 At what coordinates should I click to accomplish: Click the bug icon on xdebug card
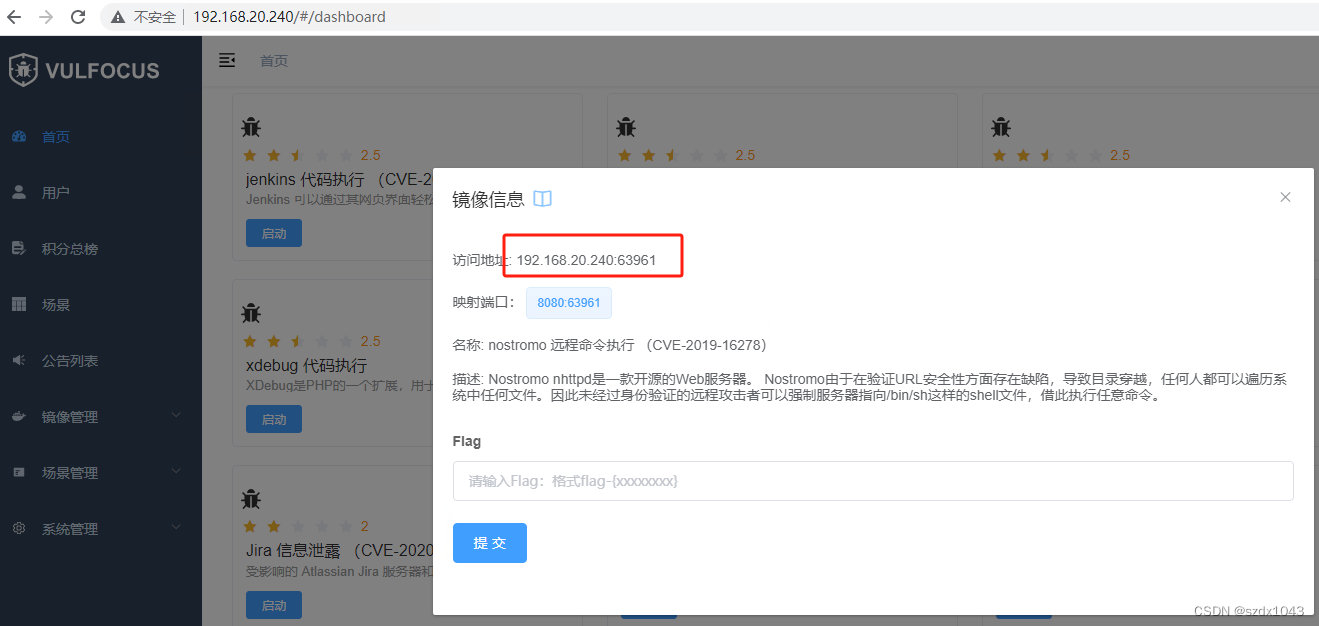coord(251,313)
